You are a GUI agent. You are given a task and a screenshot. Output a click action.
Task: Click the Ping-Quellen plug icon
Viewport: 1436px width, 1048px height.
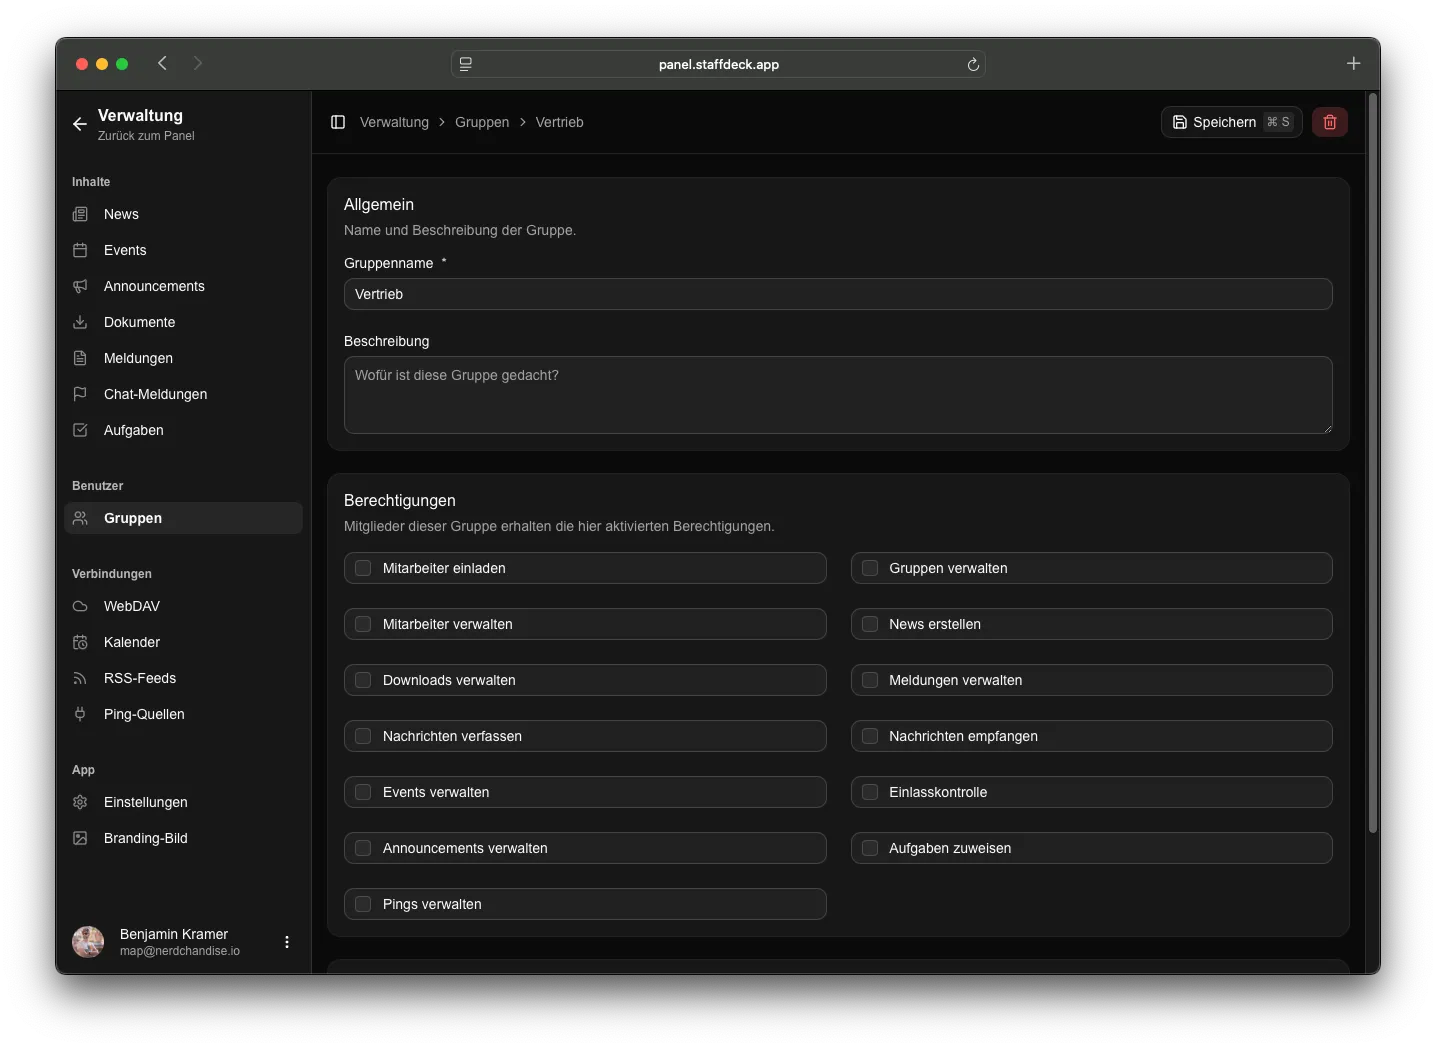80,714
